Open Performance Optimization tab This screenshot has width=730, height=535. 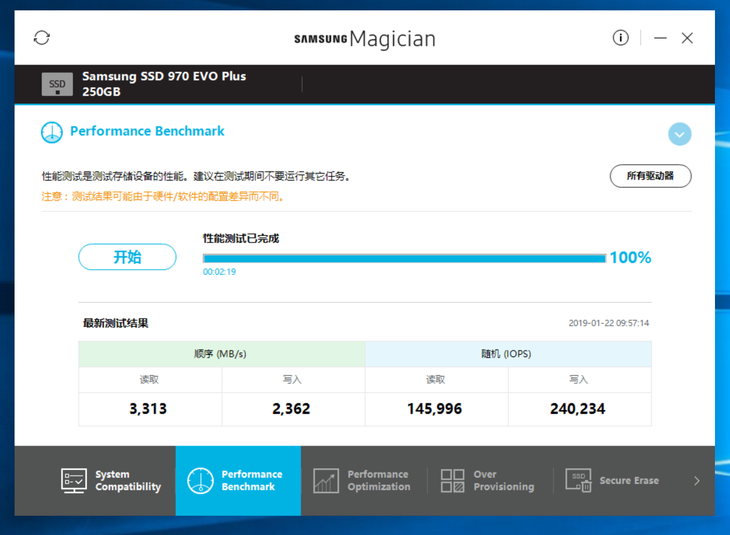[364, 481]
